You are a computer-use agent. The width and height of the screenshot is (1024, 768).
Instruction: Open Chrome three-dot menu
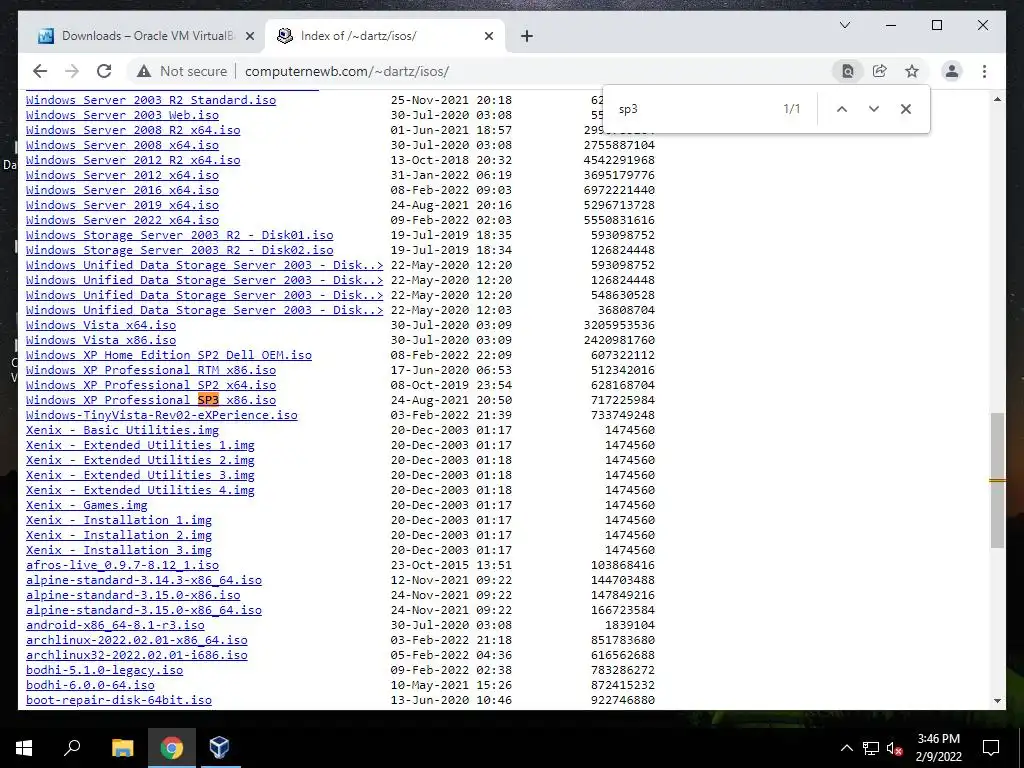click(x=984, y=71)
